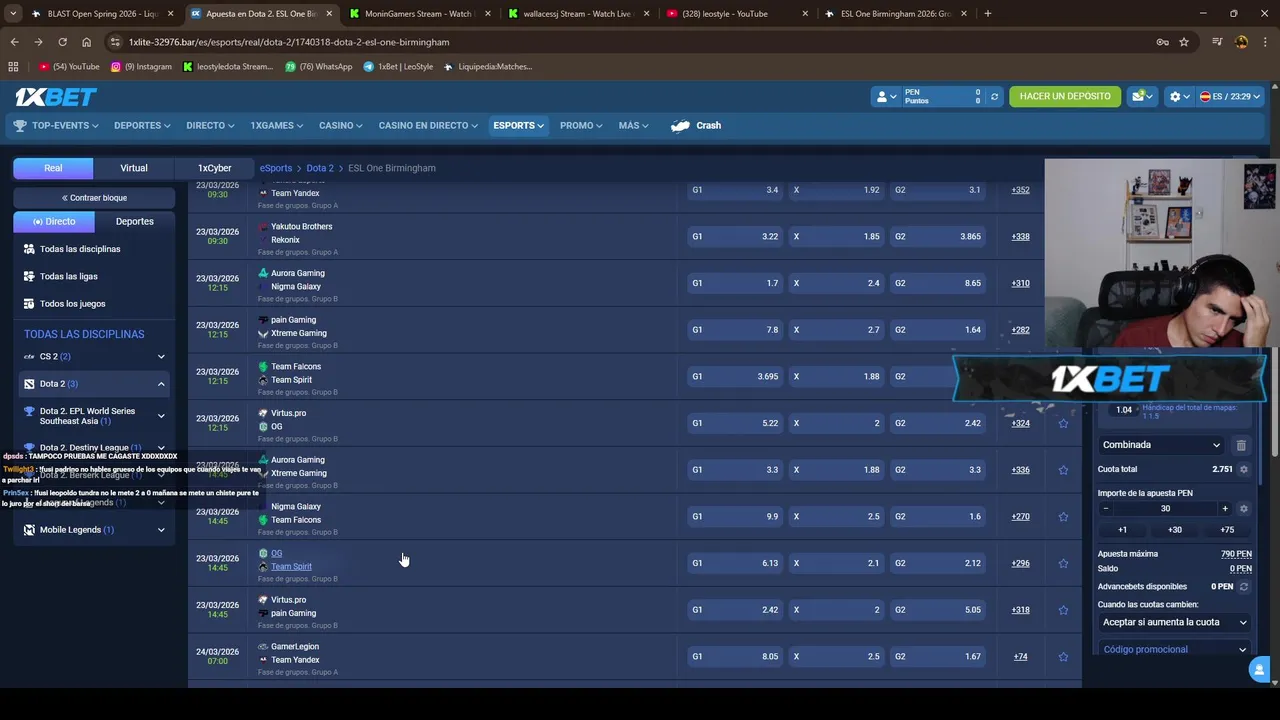Open the chat support bubble icon
1280x720 pixels.
(x=1261, y=670)
